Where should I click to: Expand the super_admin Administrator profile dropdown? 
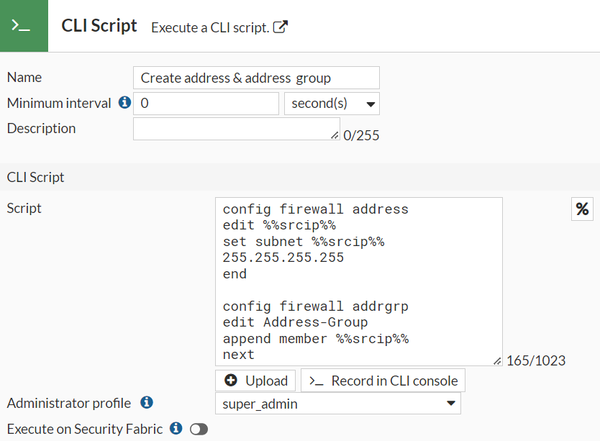coord(338,404)
